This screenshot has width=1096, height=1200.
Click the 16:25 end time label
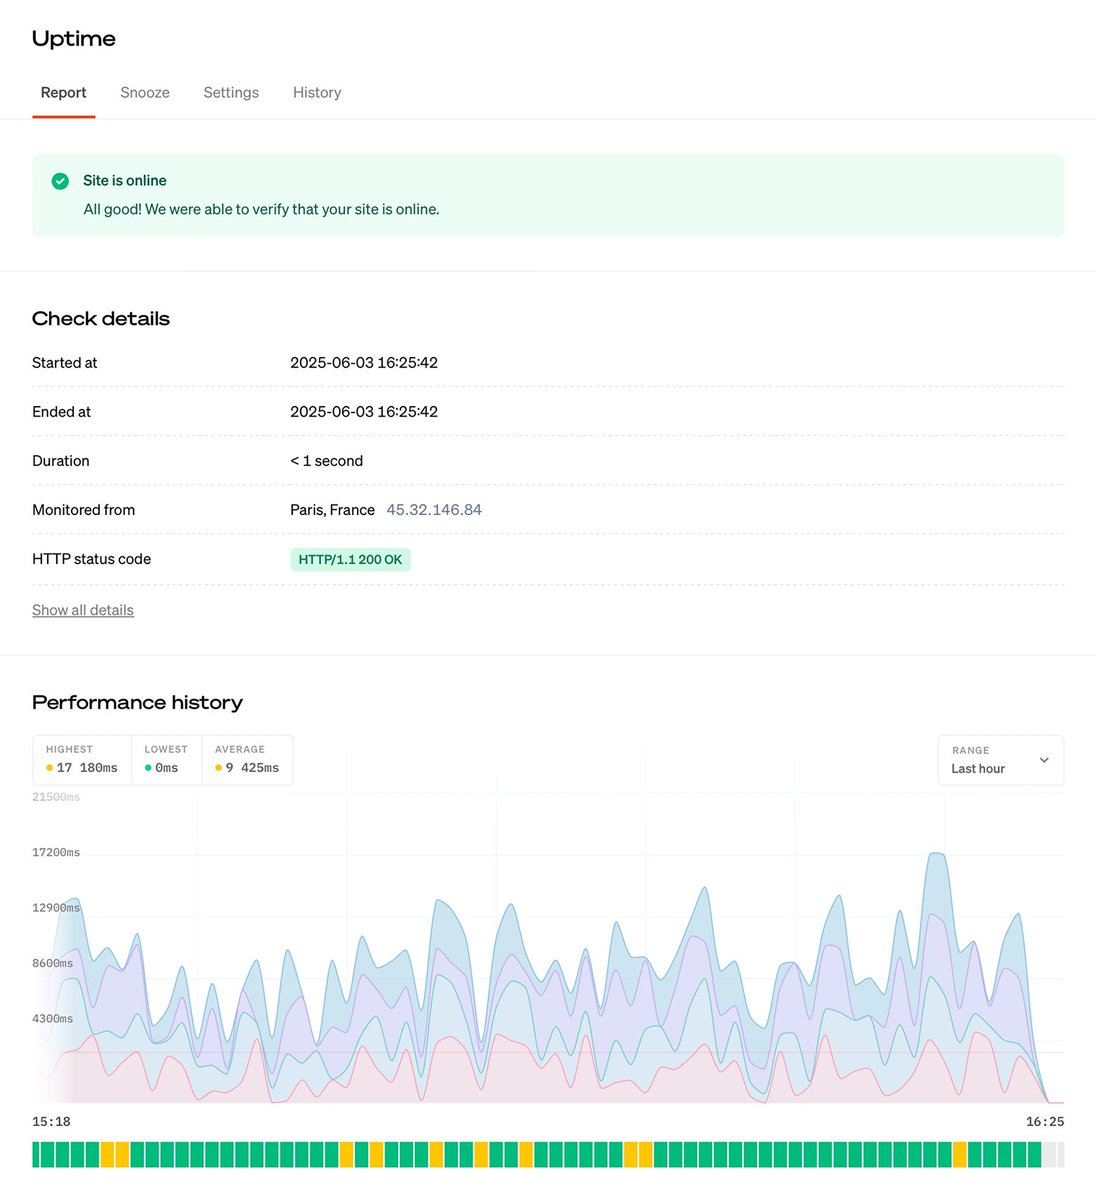(1045, 1122)
